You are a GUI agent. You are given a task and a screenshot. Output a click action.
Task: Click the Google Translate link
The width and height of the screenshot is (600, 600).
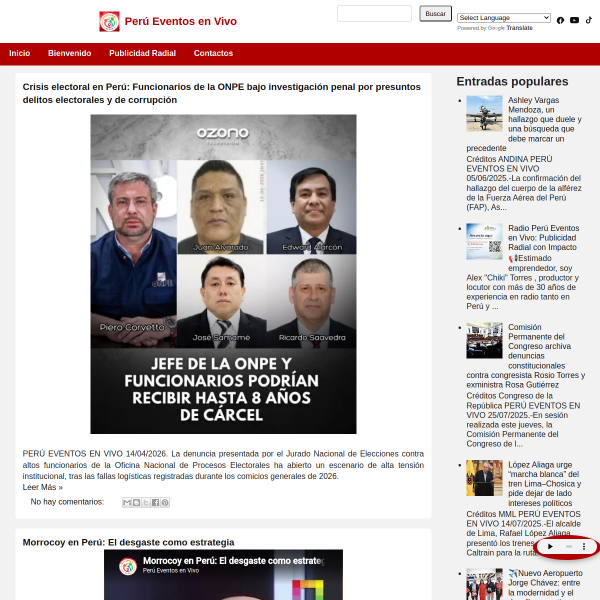pos(510,28)
